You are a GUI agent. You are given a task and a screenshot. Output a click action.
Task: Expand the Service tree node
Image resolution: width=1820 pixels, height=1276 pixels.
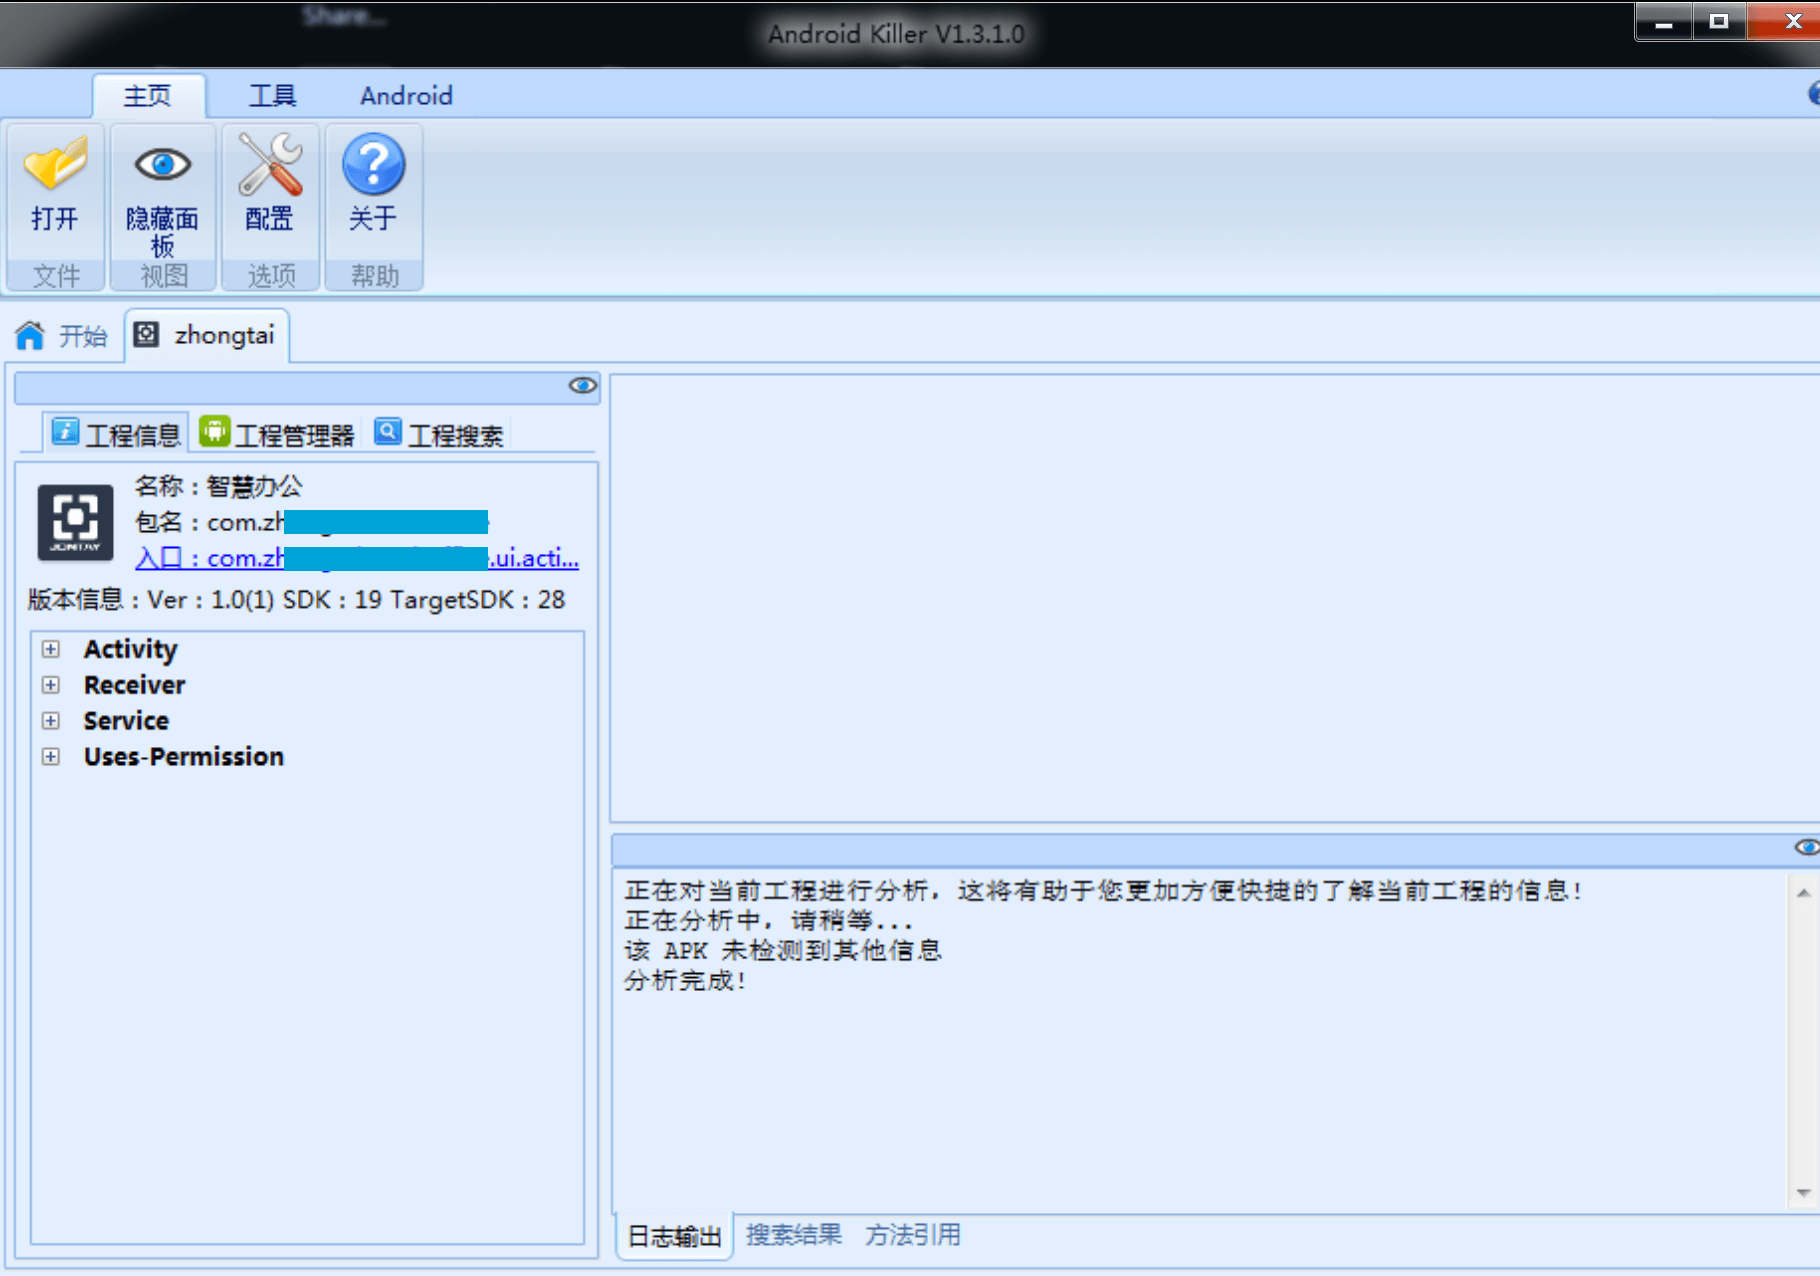51,721
